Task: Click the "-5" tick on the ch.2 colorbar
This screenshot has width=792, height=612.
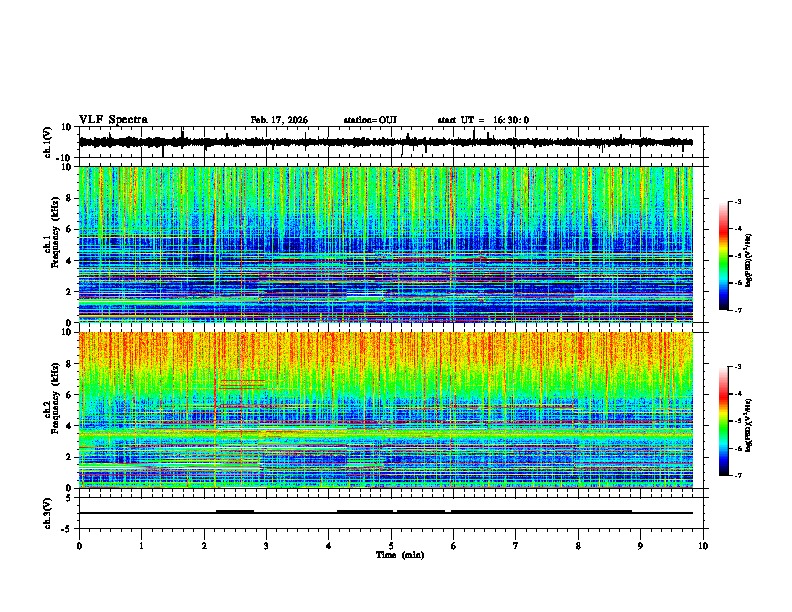Action: coord(737,421)
